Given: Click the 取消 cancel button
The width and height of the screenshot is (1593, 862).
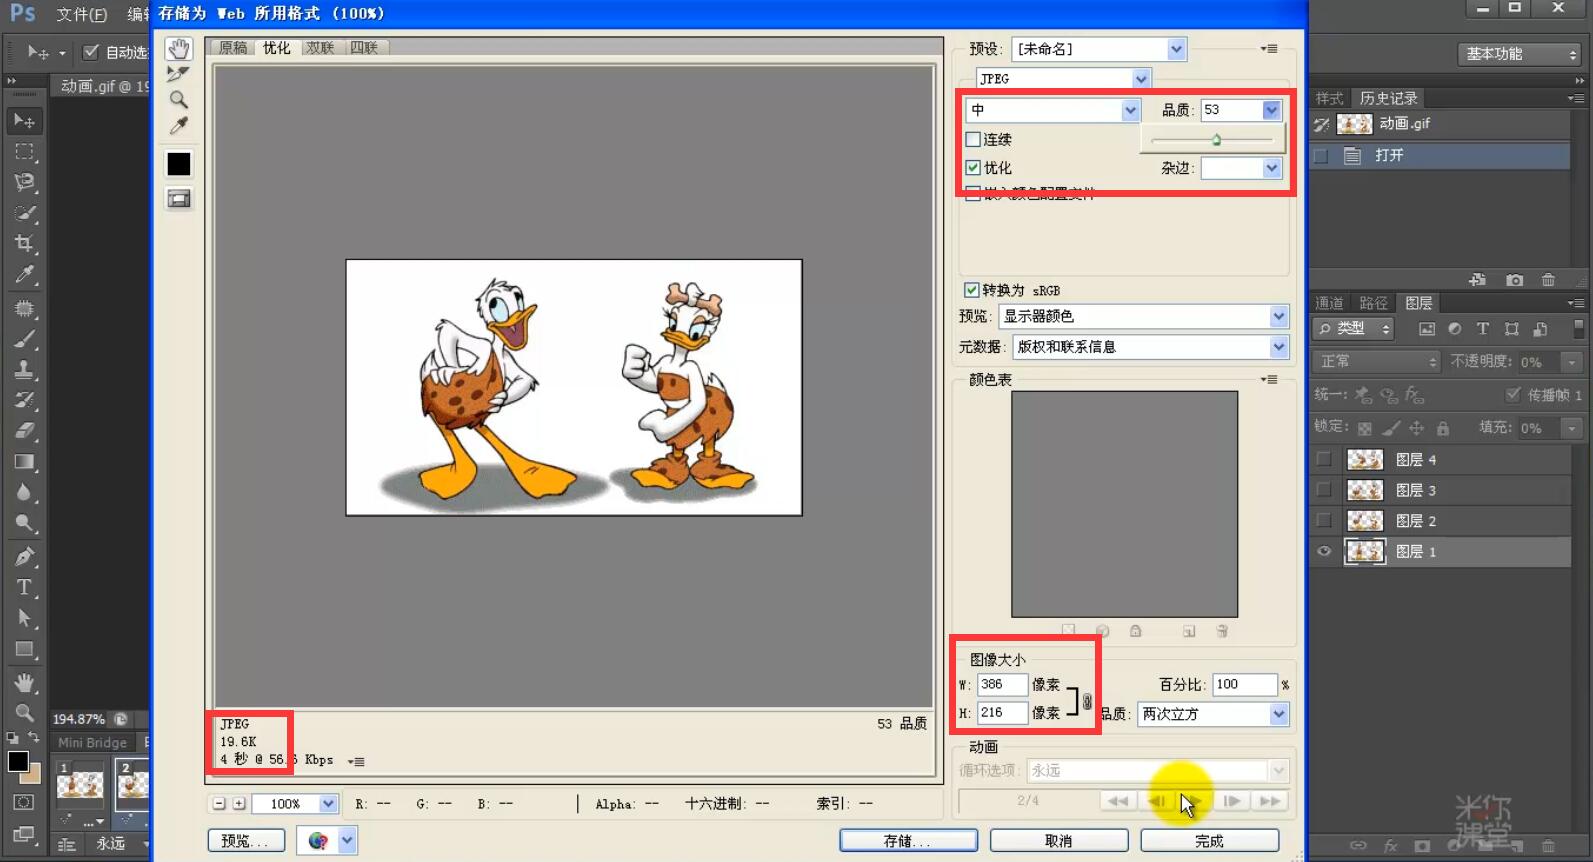Looking at the screenshot, I should [1059, 841].
